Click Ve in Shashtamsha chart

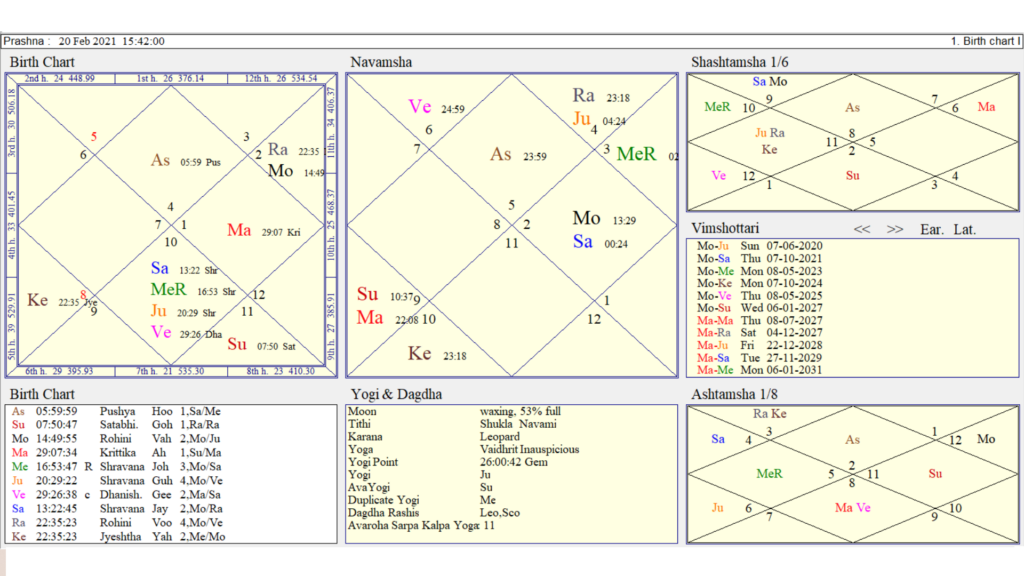pos(718,176)
